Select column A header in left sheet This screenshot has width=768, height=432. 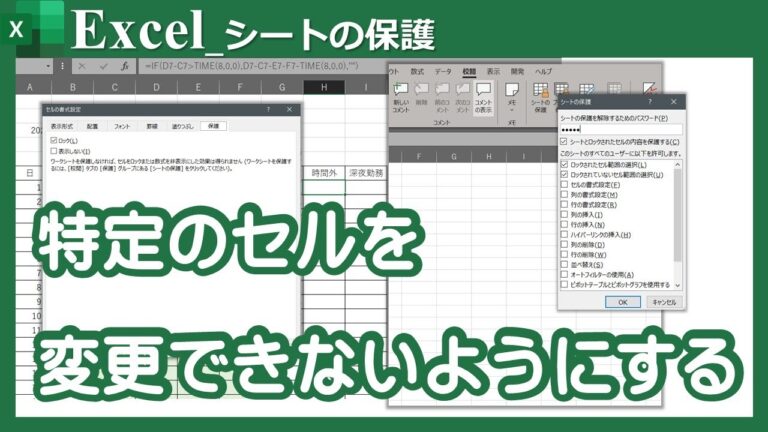point(30,87)
